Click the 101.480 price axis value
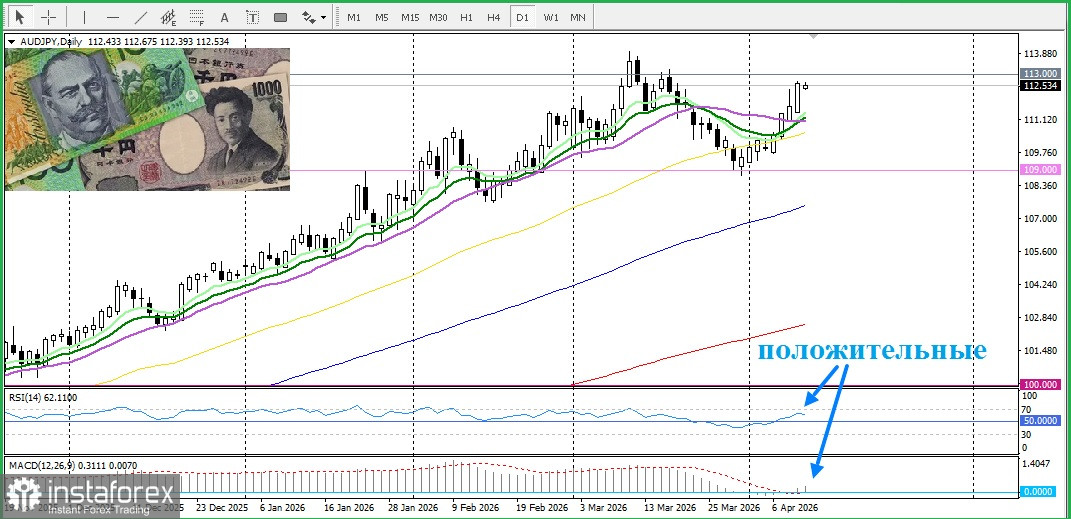Screen dimensions: 1071x519 [x=1038, y=351]
